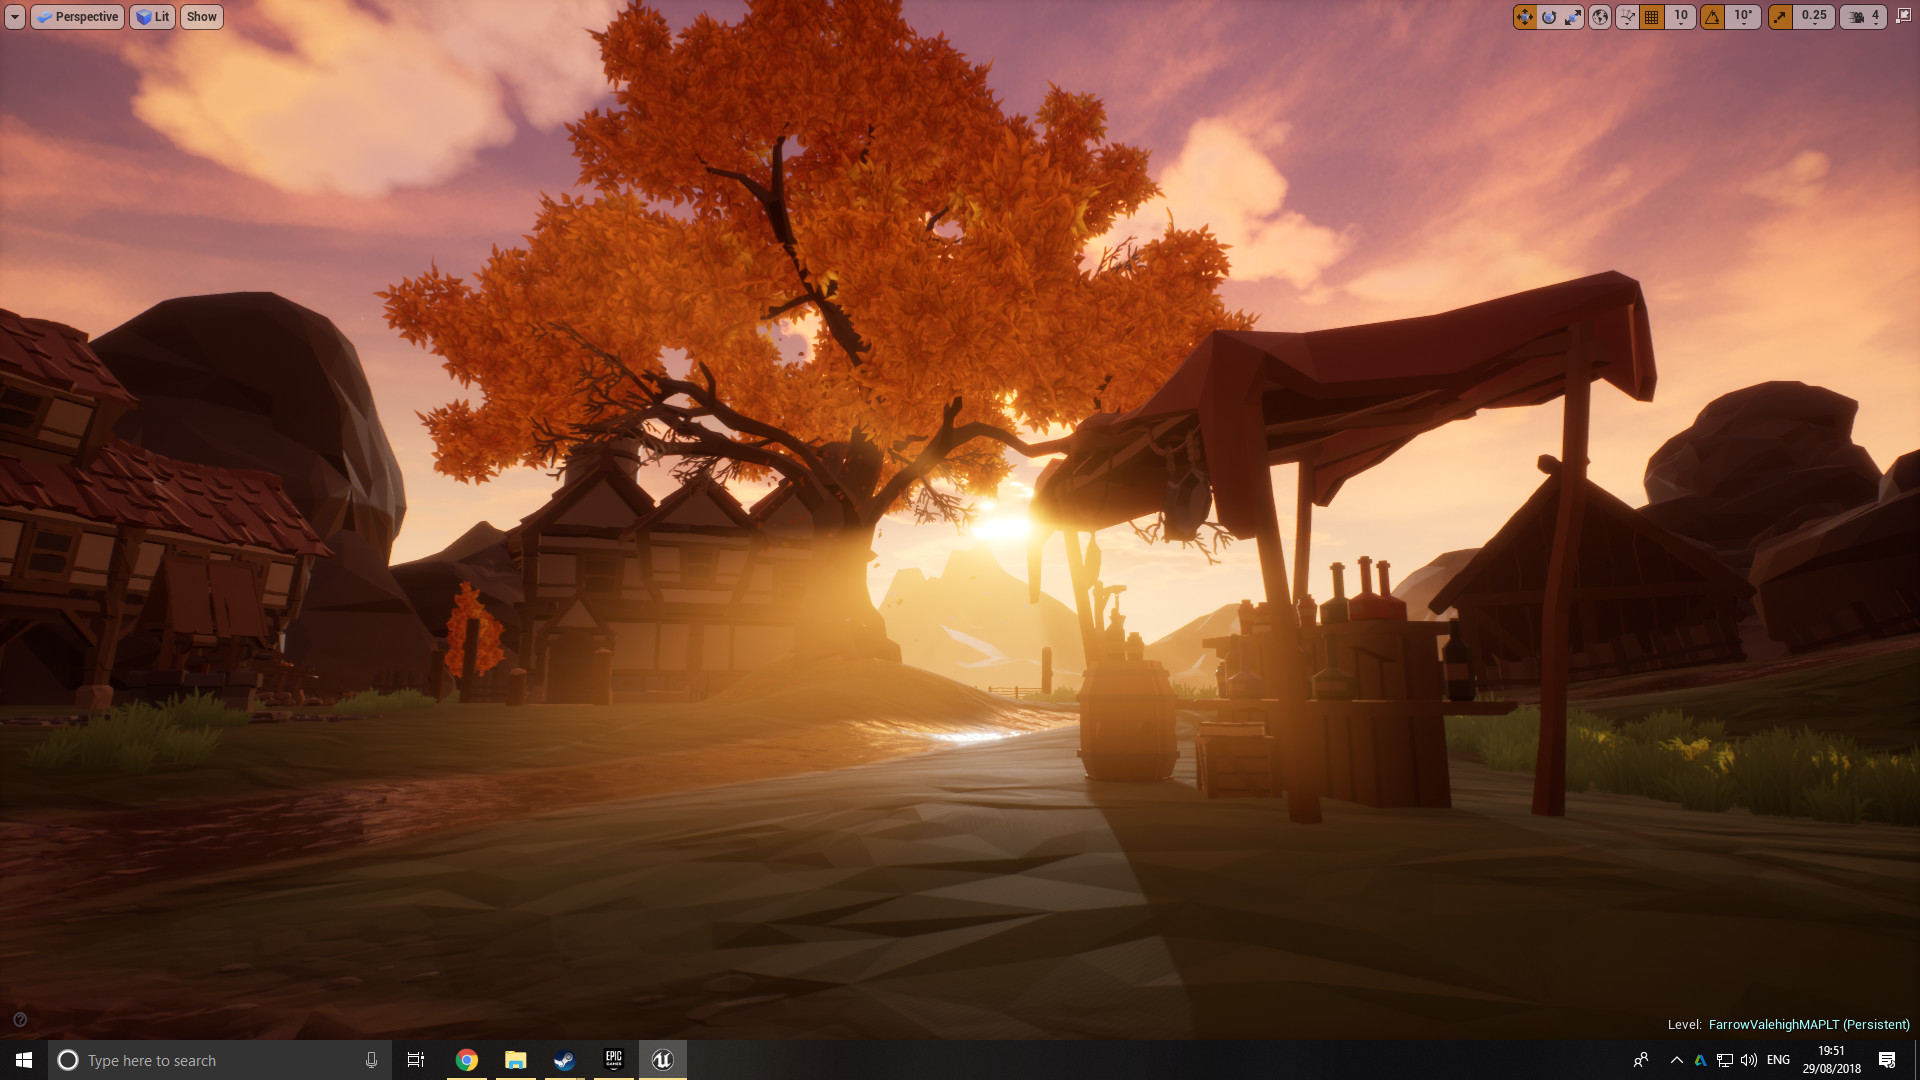
Task: Open Steam from the taskbar
Action: tap(564, 1059)
